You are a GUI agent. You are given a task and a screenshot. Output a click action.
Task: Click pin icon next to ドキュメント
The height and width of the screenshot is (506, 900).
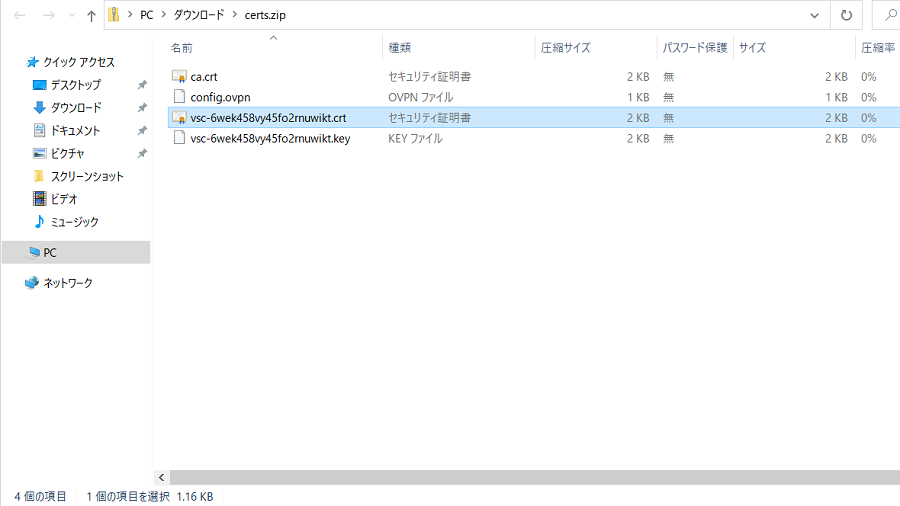(x=142, y=131)
